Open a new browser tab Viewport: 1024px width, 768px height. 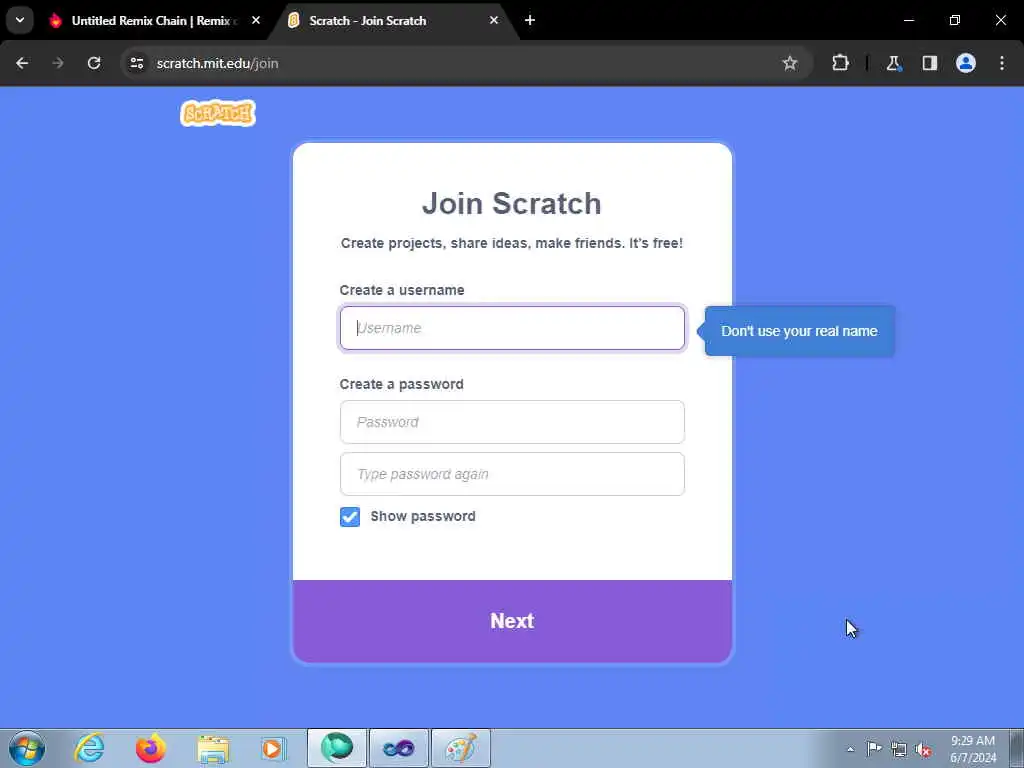click(x=530, y=20)
